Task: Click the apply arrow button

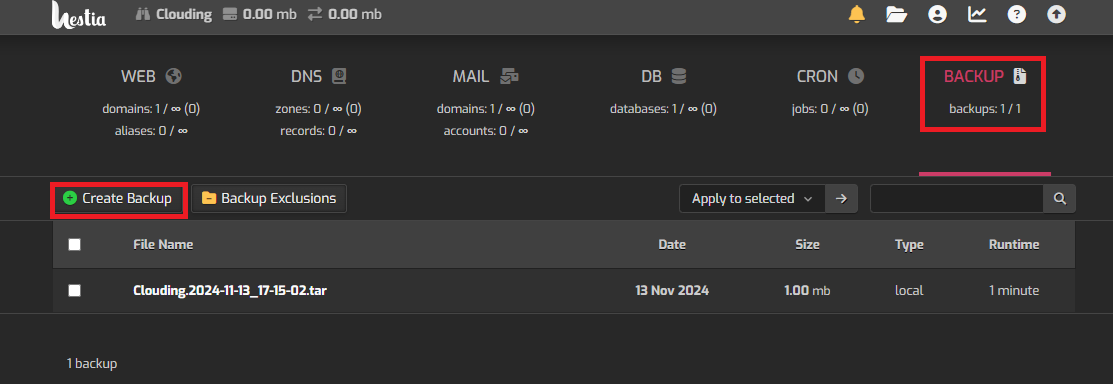Action: point(842,199)
